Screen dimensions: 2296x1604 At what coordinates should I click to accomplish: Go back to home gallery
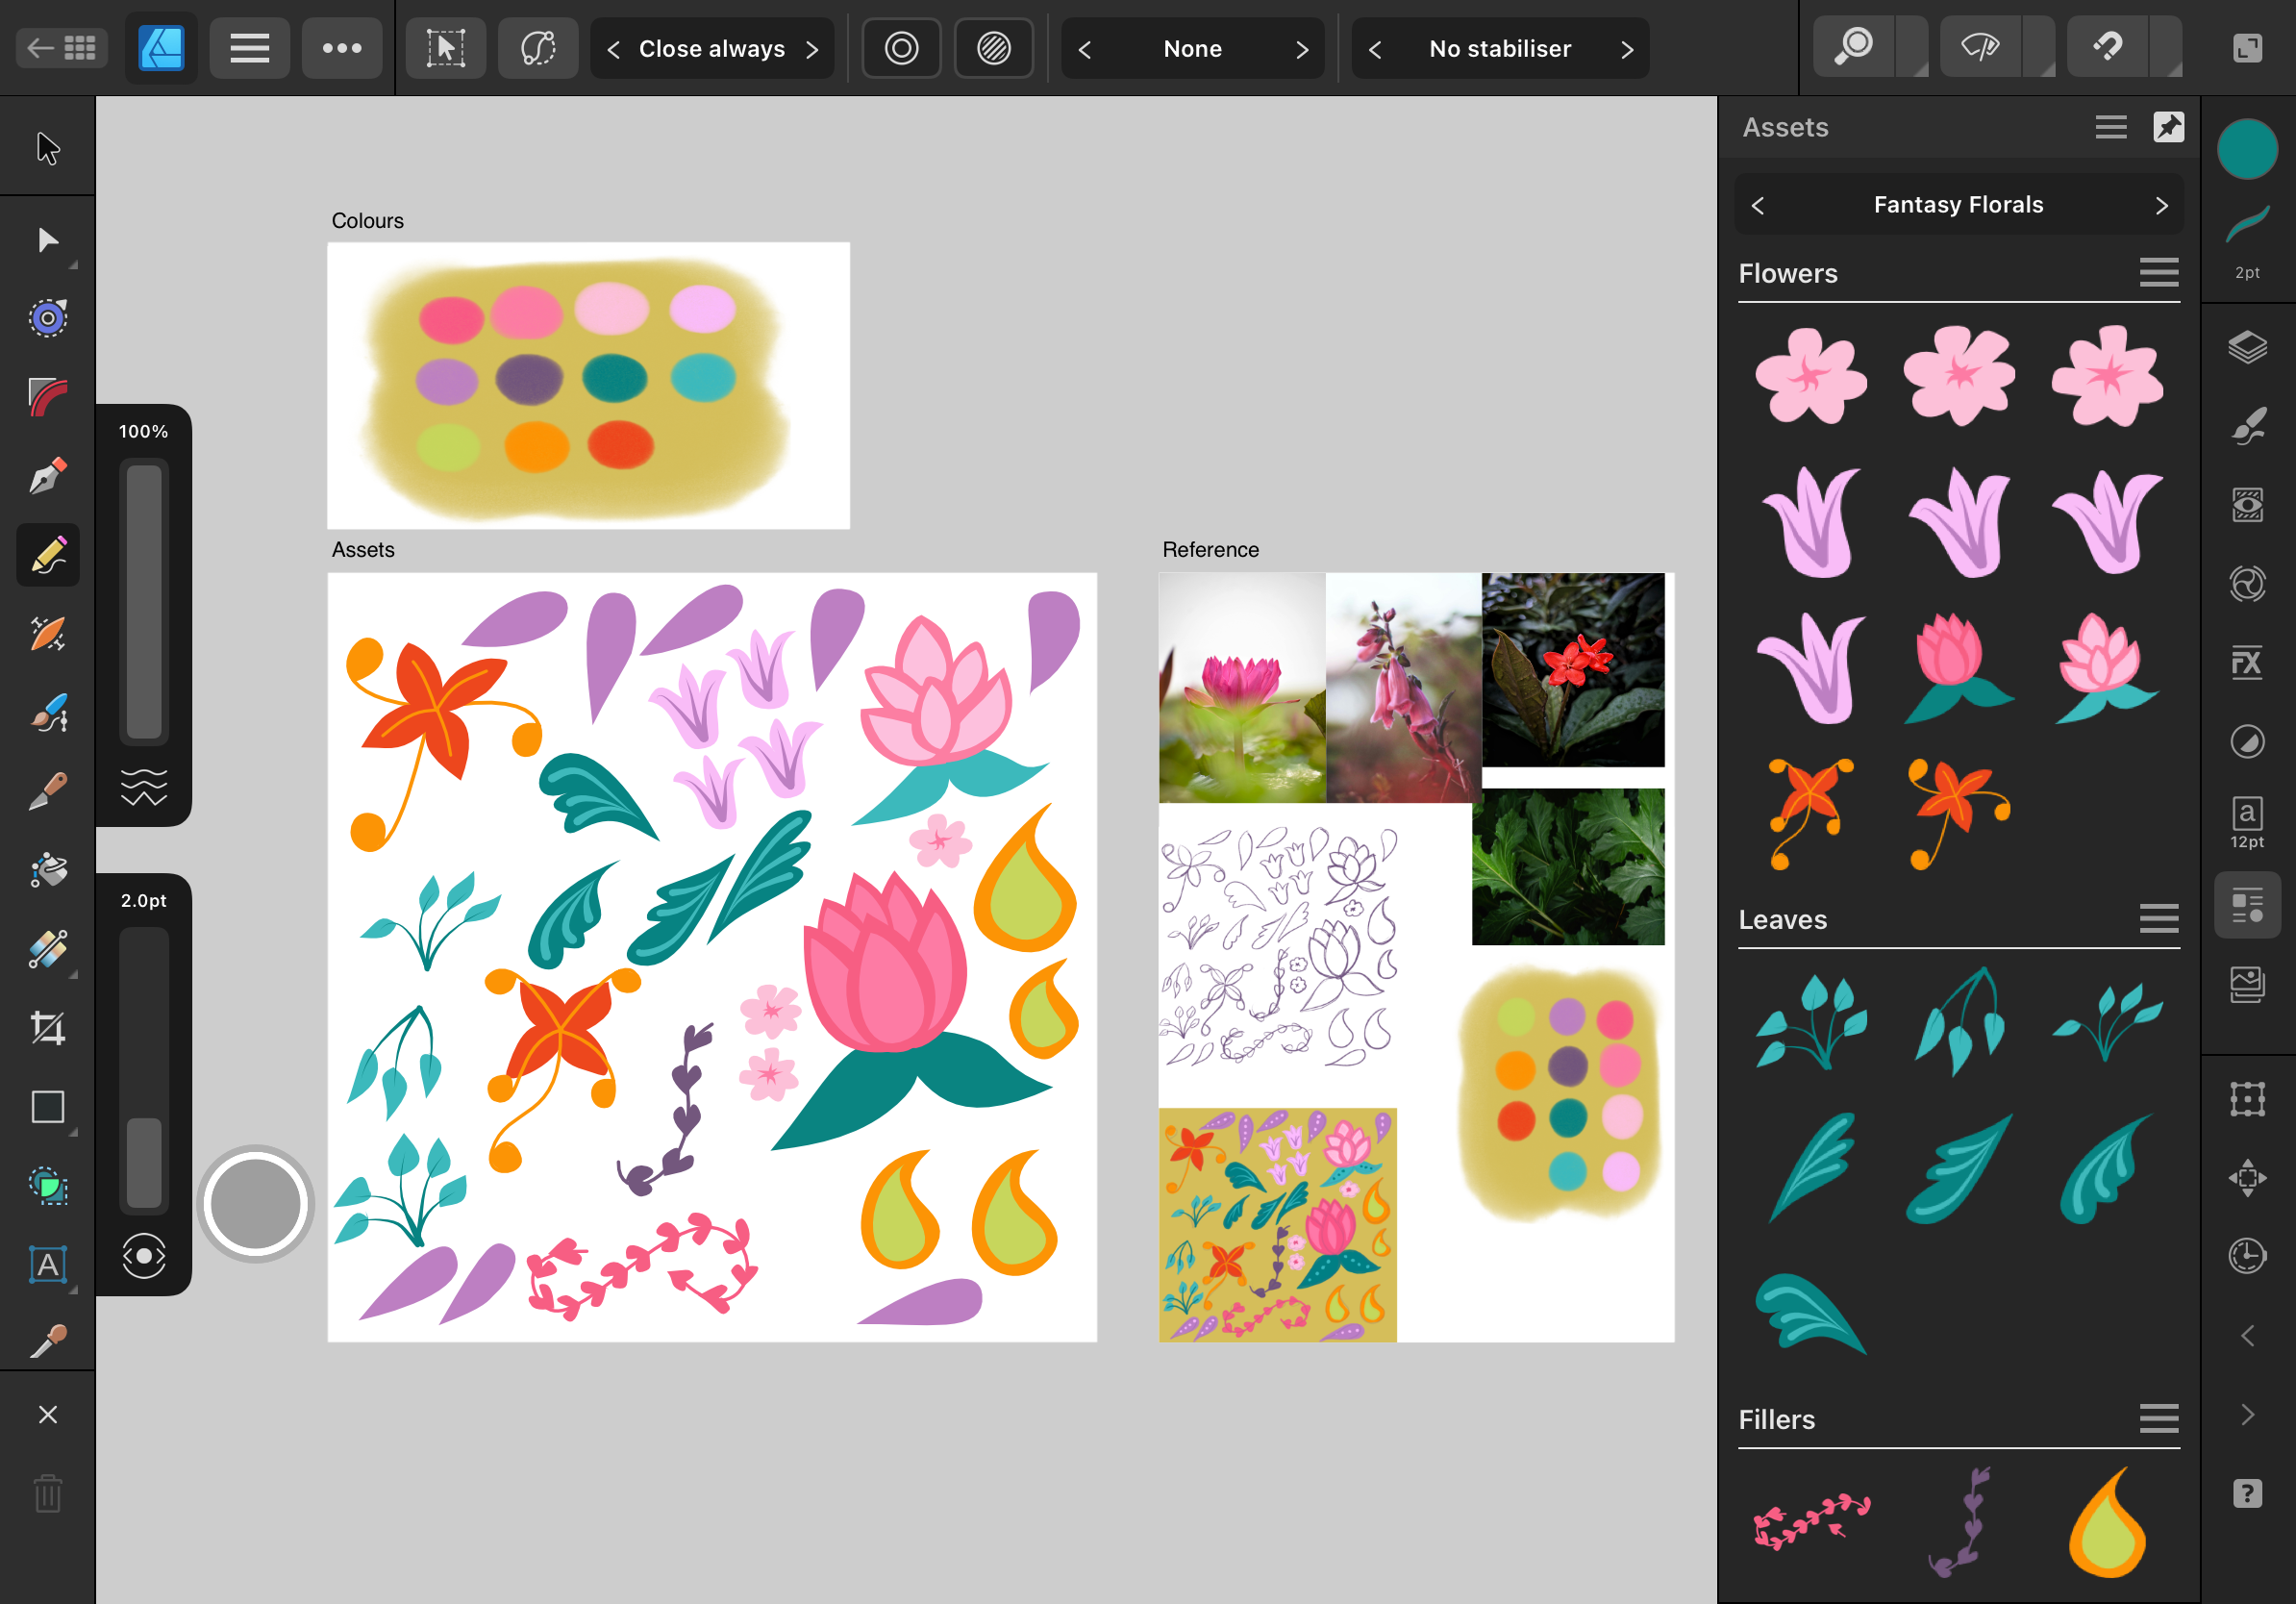click(62, 48)
